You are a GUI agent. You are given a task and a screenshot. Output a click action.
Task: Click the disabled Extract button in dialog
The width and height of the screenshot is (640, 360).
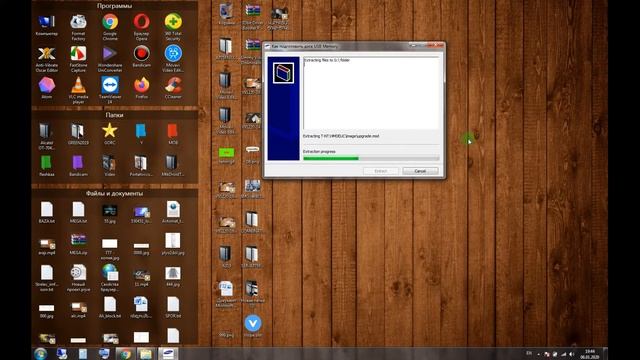point(380,171)
